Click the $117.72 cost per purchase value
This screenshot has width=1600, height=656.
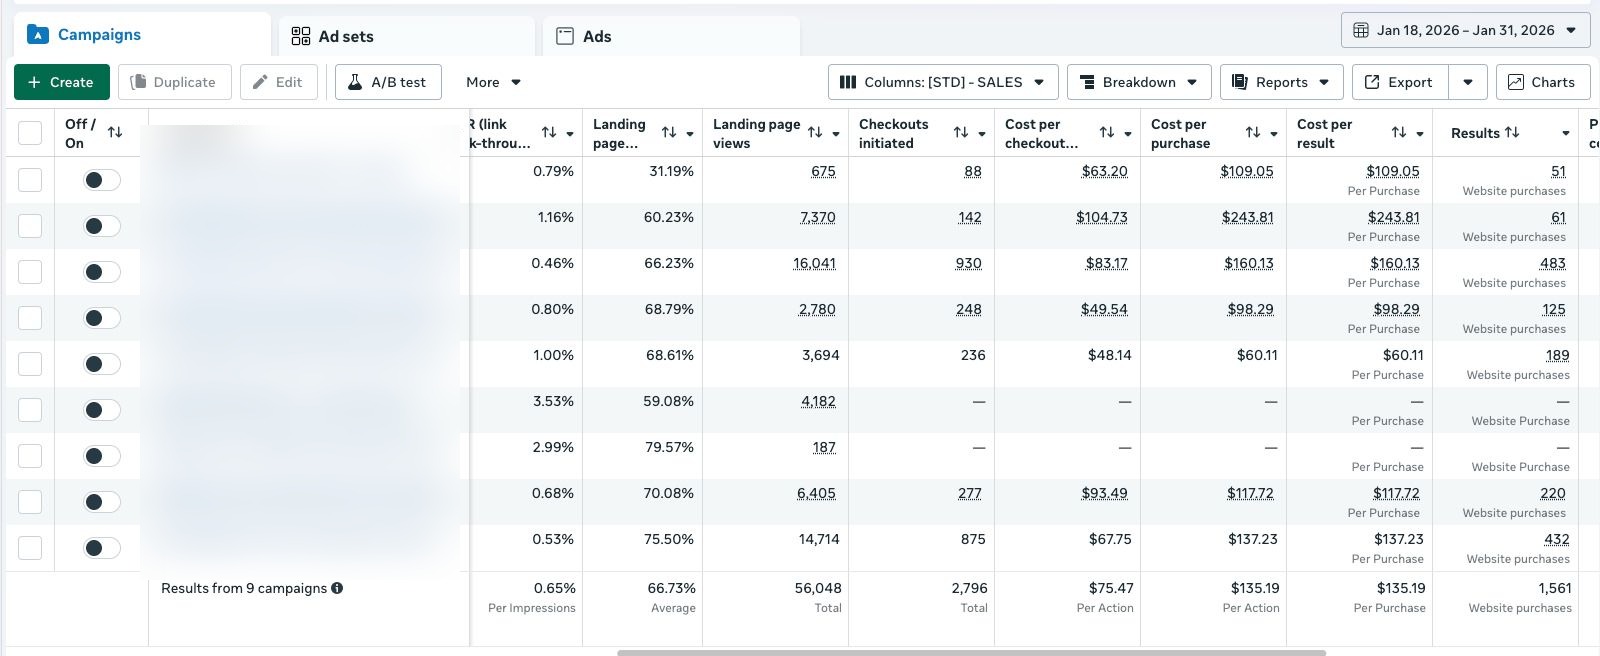1250,493
